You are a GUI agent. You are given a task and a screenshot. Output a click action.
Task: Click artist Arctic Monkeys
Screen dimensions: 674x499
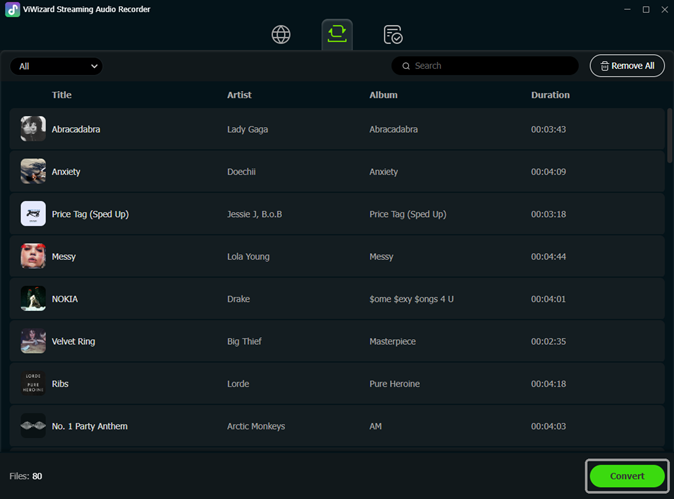(x=256, y=426)
